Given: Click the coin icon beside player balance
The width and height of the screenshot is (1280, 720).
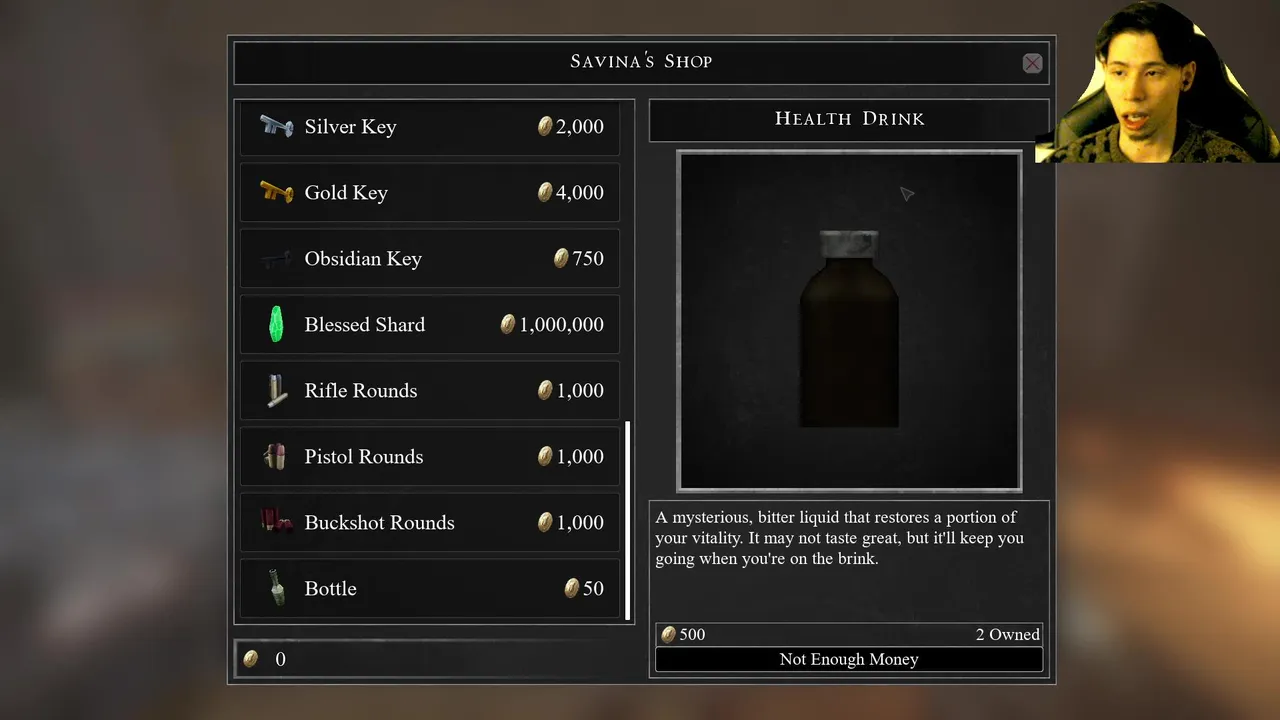Looking at the screenshot, I should pos(251,658).
